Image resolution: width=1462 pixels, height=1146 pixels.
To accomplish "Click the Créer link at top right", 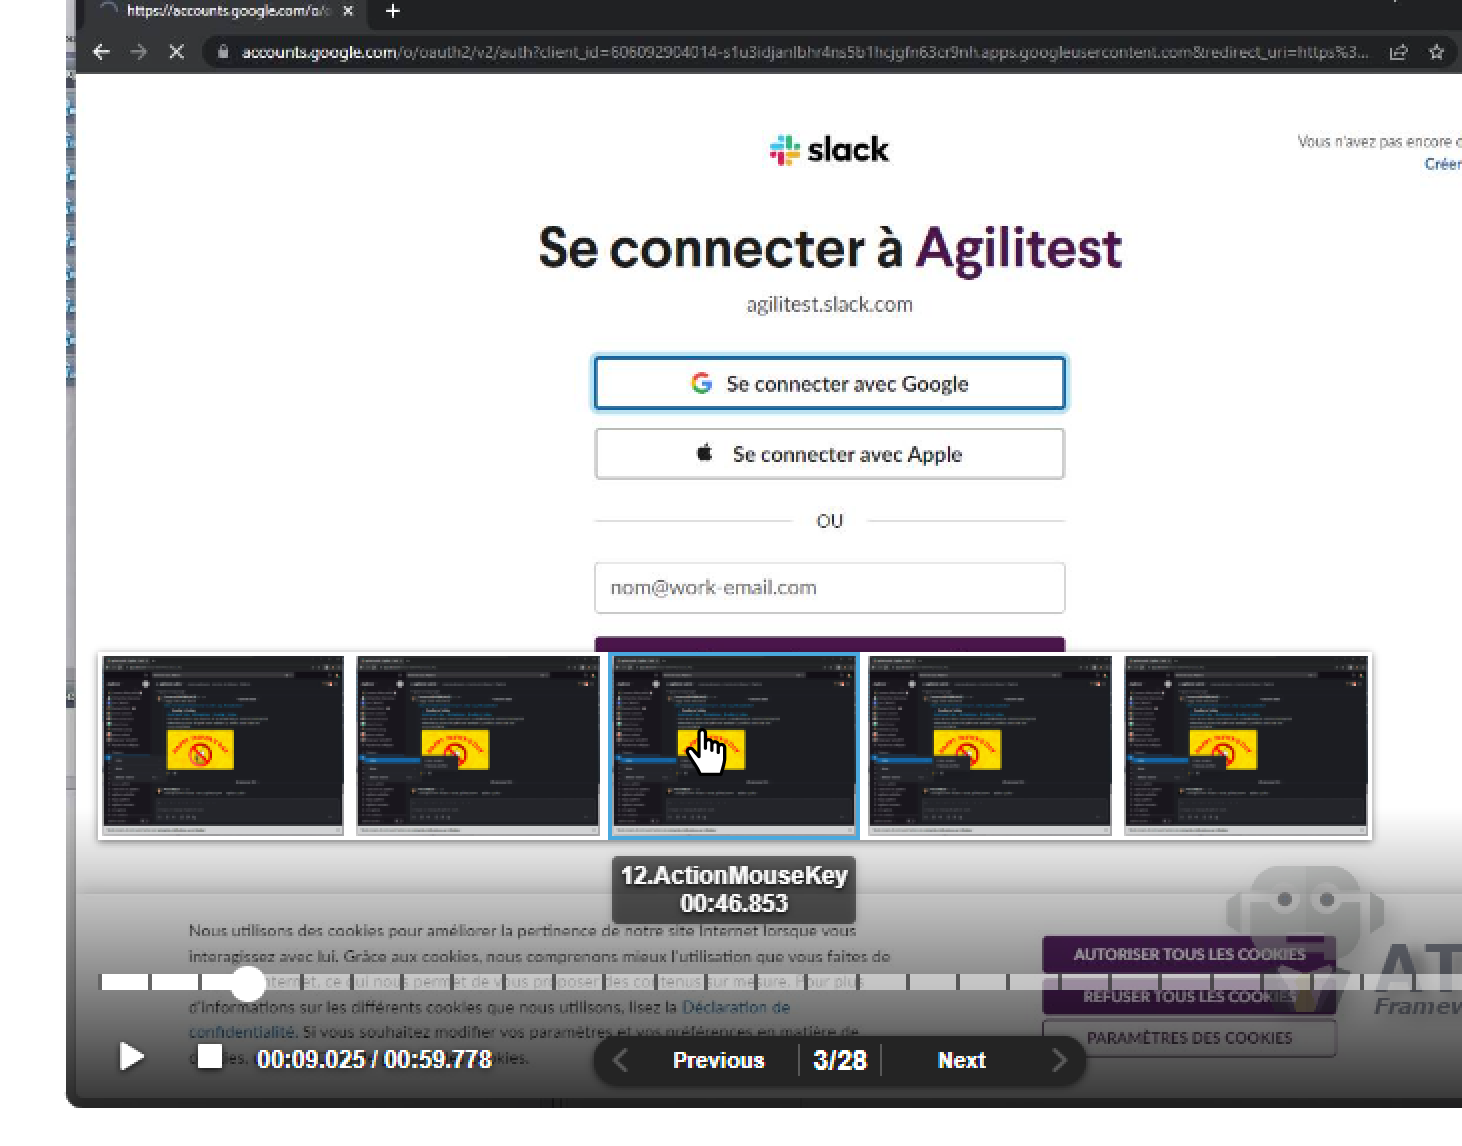I will coord(1443,164).
